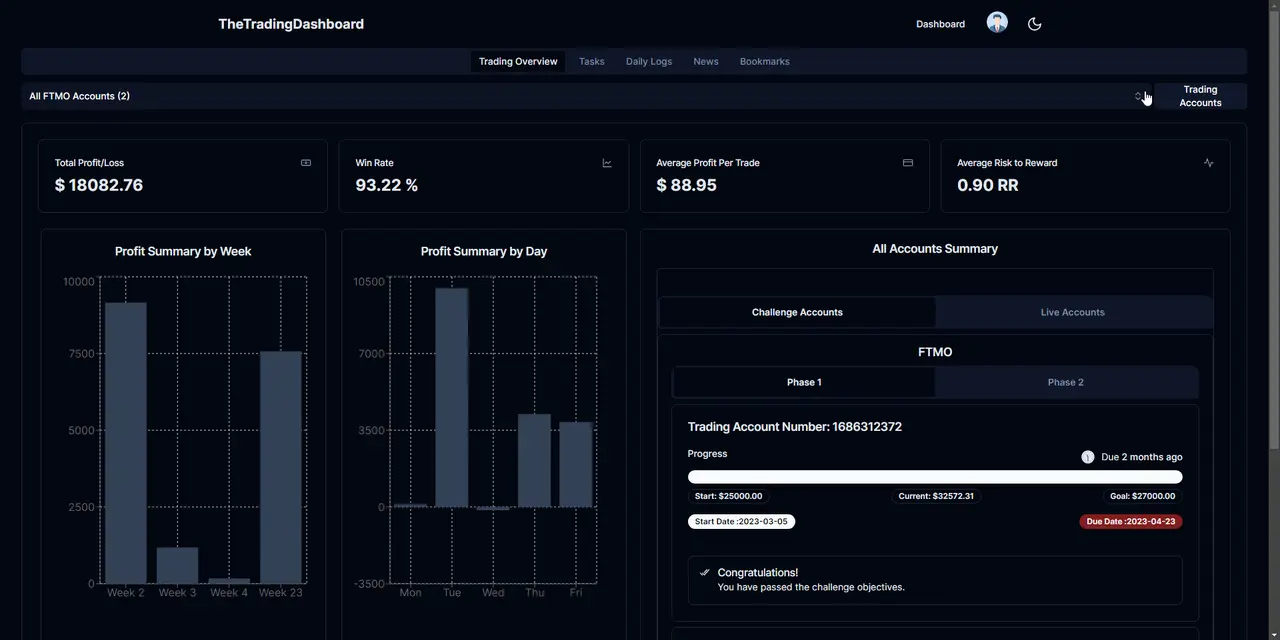Go to the News tab
The image size is (1280, 640).
tap(706, 61)
